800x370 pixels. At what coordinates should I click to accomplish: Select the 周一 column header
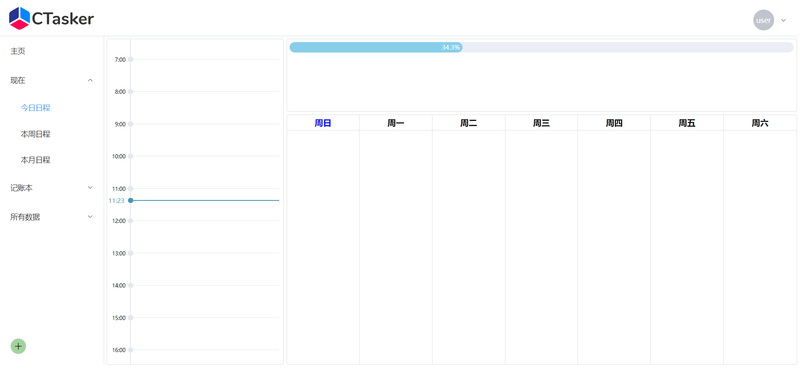pyautogui.click(x=395, y=123)
